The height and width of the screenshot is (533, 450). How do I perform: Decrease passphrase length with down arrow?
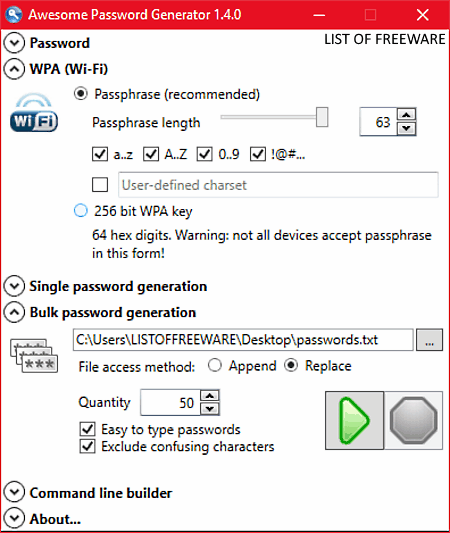[x=406, y=128]
